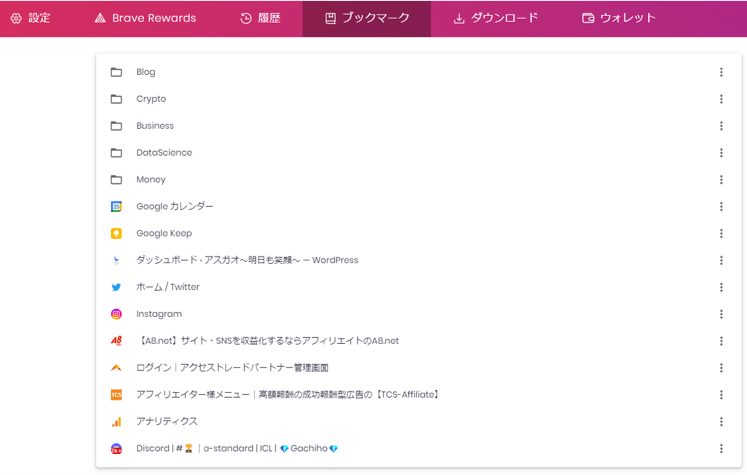
Task: Open more options for Google Keep
Action: 721,233
